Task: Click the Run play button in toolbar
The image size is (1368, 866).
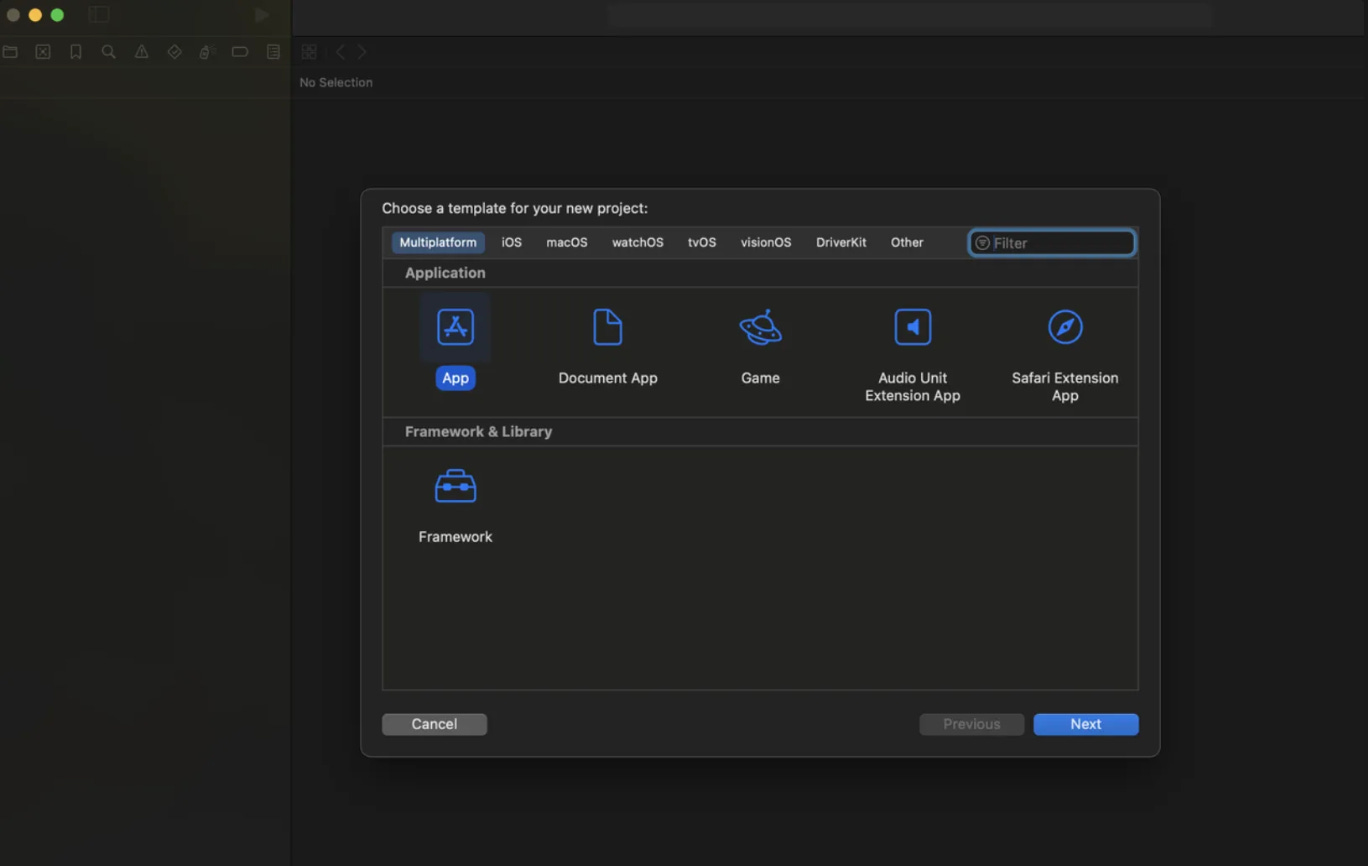Action: tap(262, 15)
